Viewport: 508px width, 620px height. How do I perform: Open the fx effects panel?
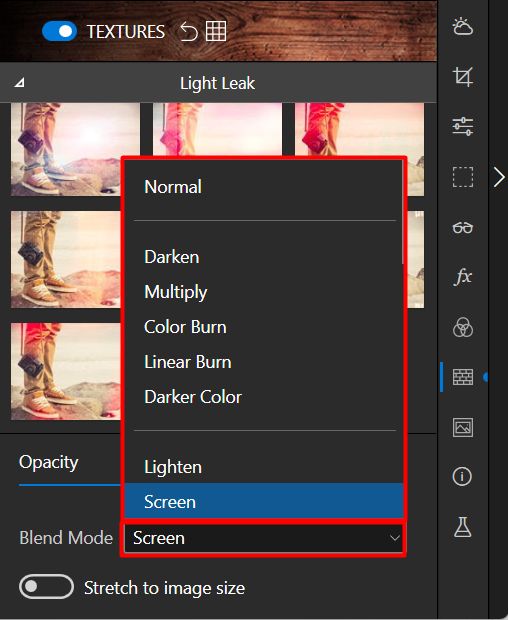click(x=463, y=276)
